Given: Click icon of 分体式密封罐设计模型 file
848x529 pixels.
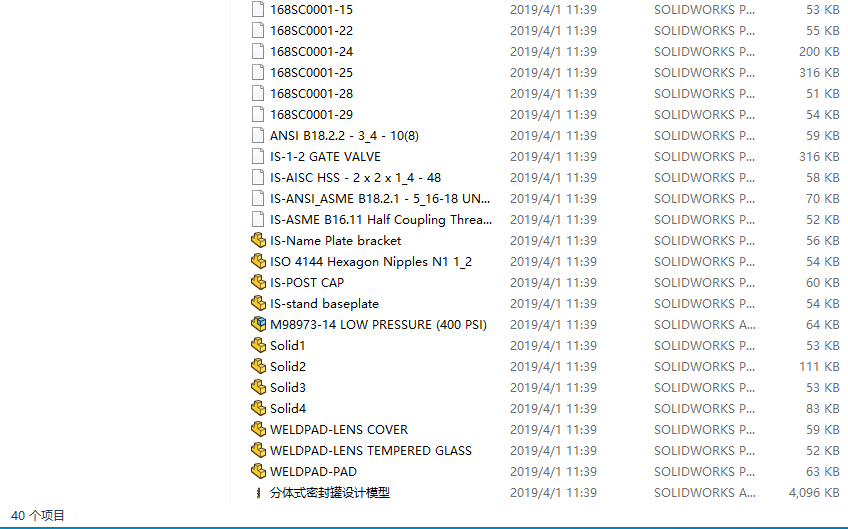Looking at the screenshot, I should [259, 493].
